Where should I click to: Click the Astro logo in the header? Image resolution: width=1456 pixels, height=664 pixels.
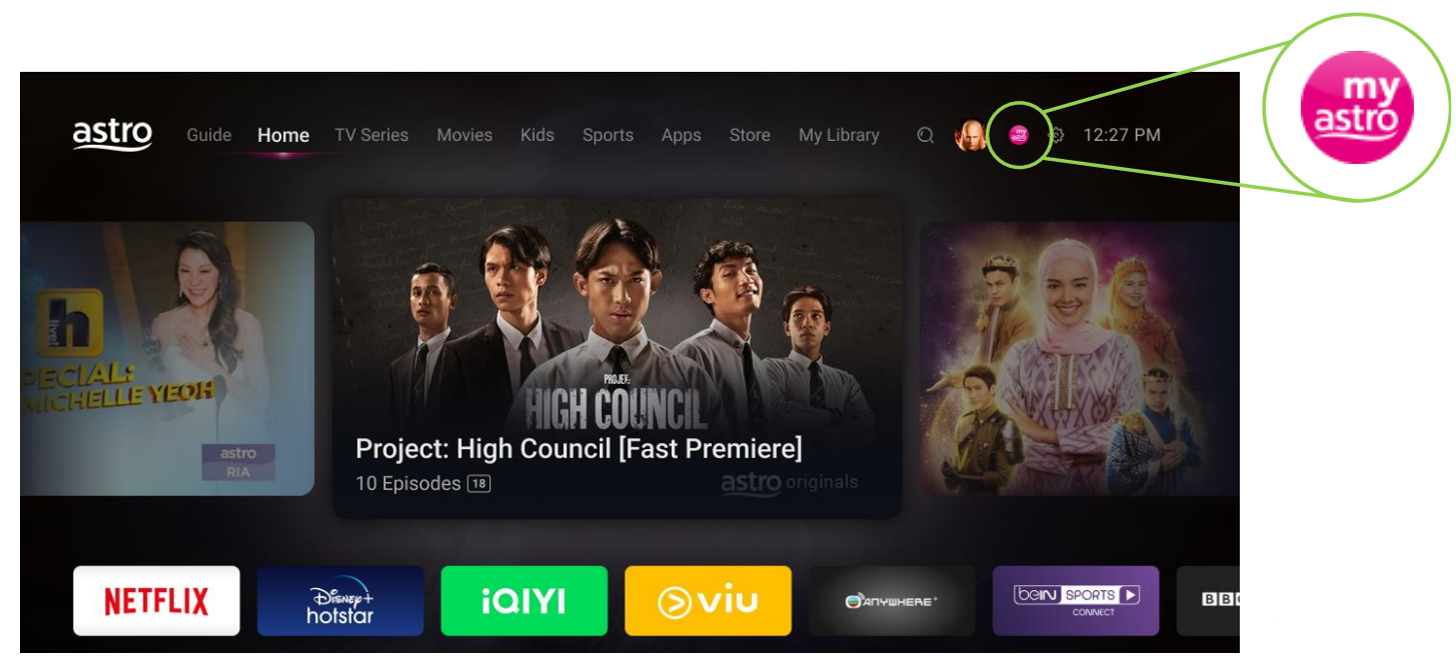[x=113, y=134]
